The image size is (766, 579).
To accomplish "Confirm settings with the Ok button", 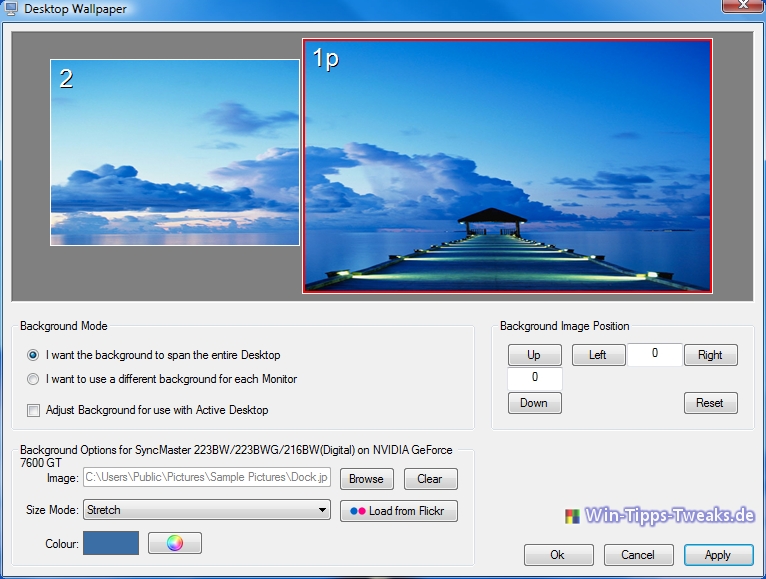I will pyautogui.click(x=559, y=555).
